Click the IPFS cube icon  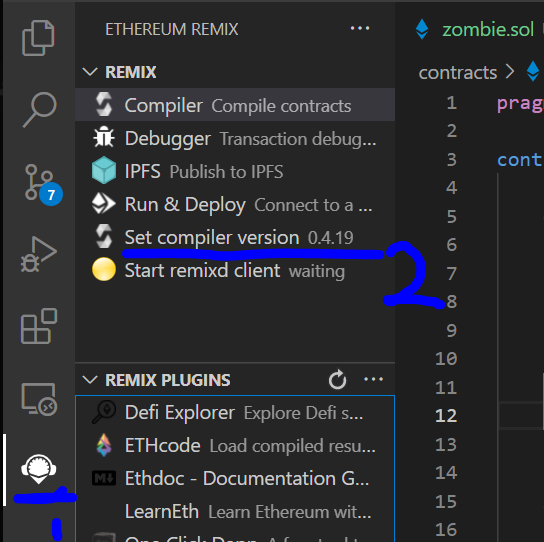[x=104, y=170]
